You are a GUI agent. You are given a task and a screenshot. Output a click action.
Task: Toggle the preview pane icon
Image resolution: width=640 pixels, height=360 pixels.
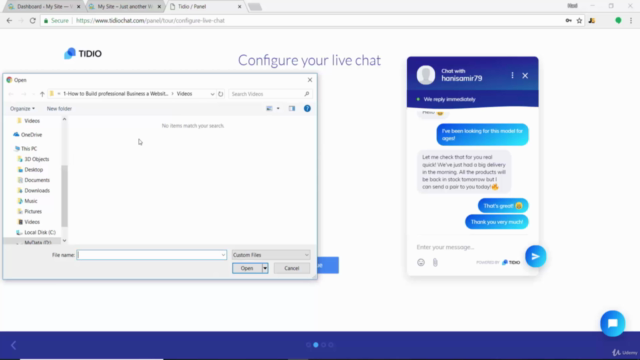point(292,109)
